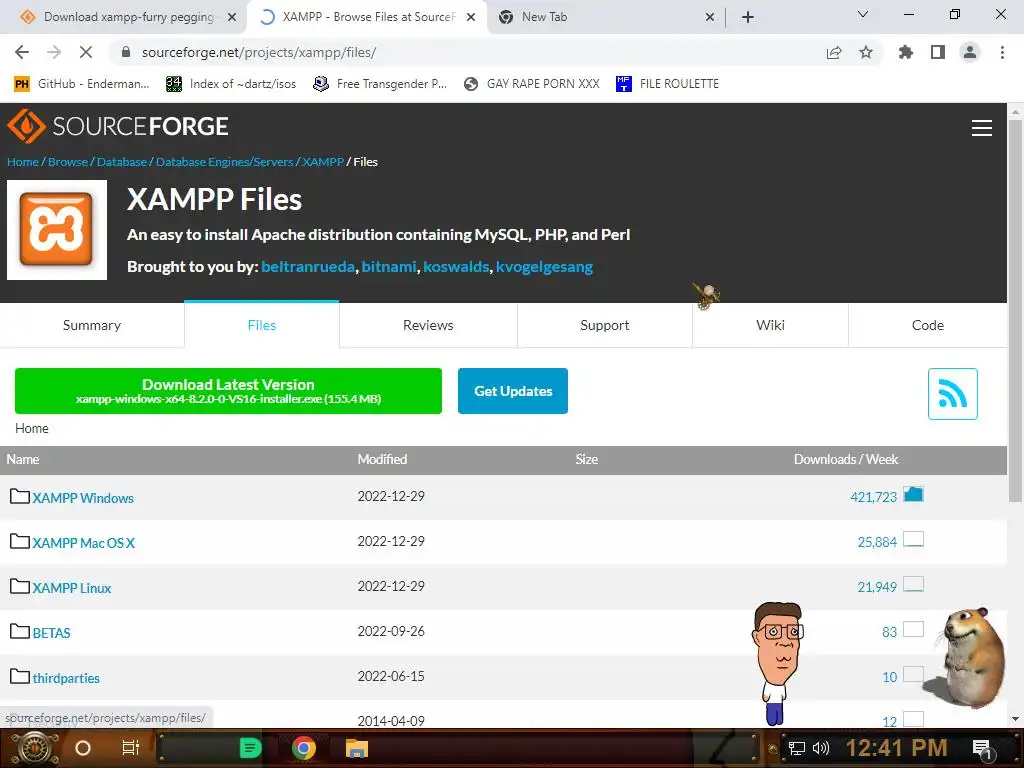Click the XAMPP Linux folder icon
1024x768 pixels.
click(x=20, y=586)
